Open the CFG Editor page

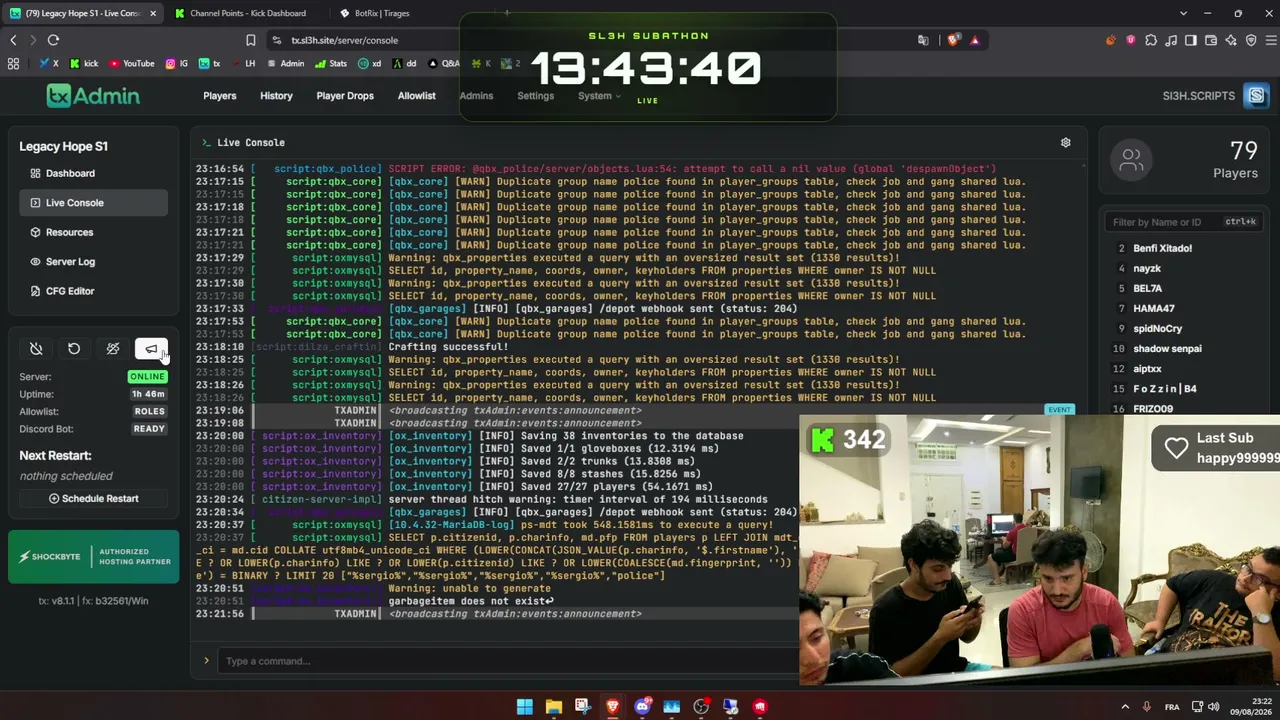tap(93, 291)
